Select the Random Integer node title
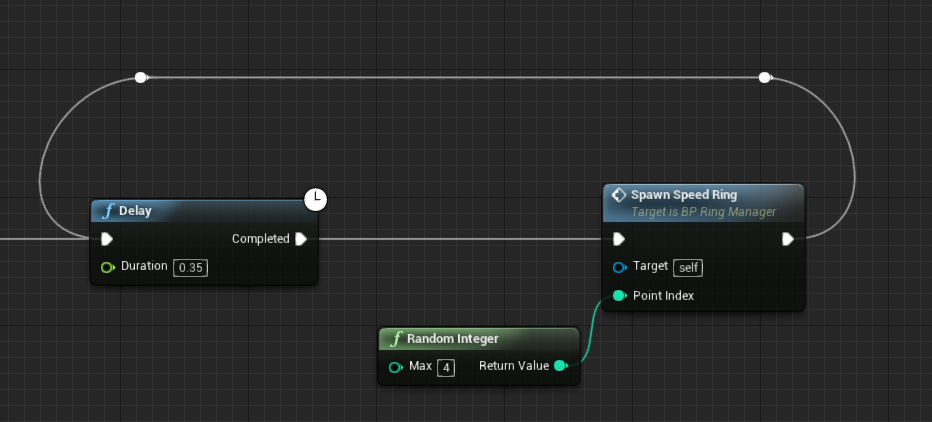This screenshot has height=422, width=932. coord(478,339)
